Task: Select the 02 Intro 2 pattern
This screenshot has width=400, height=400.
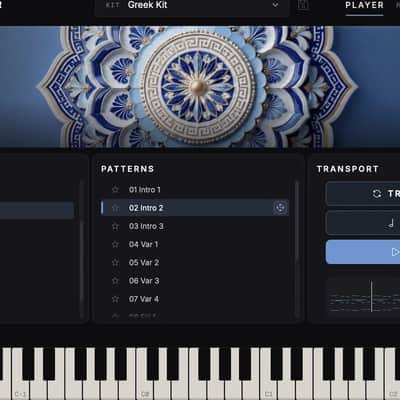Action: (x=195, y=208)
